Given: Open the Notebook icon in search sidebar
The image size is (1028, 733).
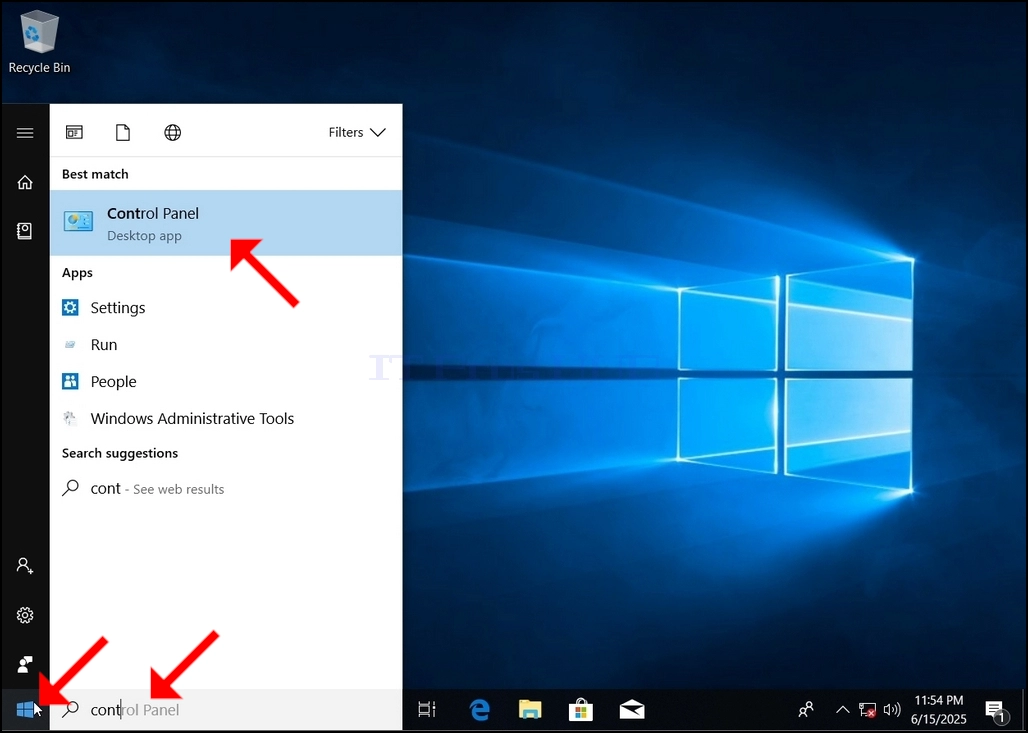Looking at the screenshot, I should (x=25, y=231).
